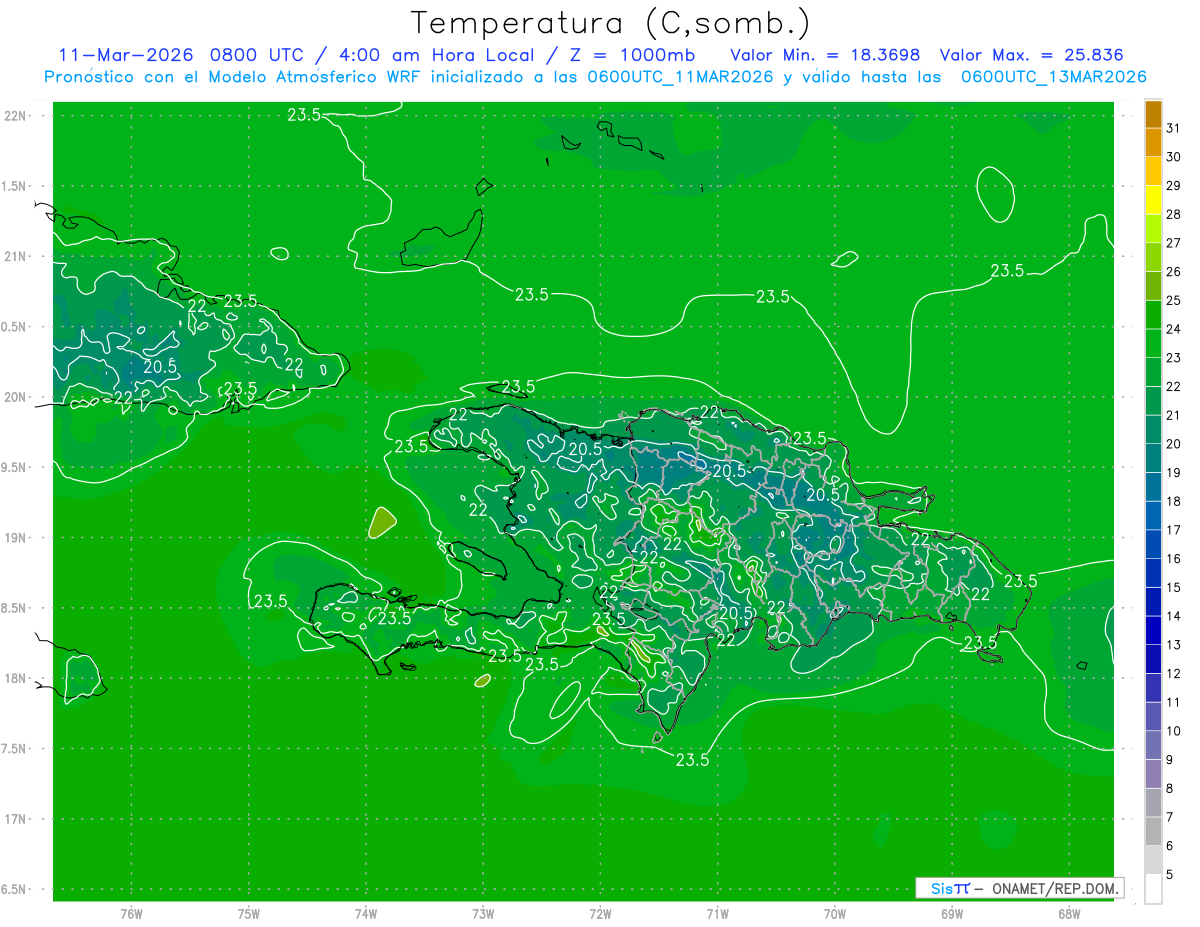Click the "ONAMET/REP.DOM." credit text
Viewport: 1200px width, 927px height.
tap(1055, 888)
